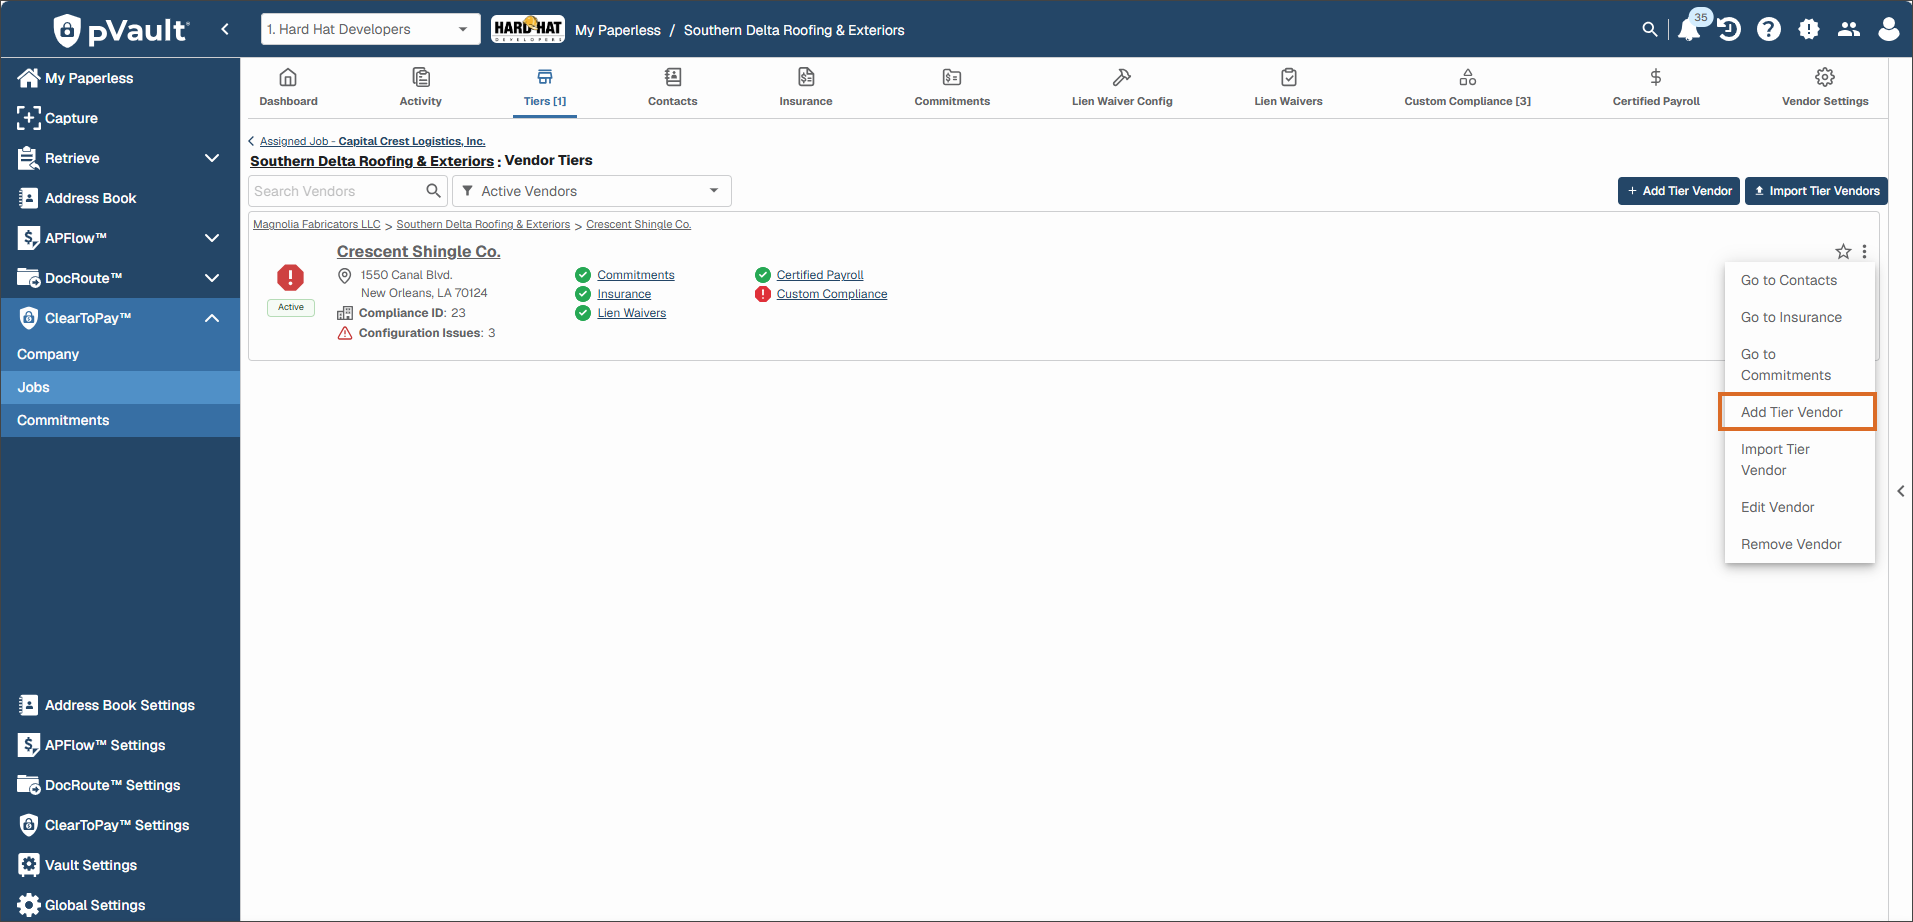Open the Contacts tab
Viewport: 1913px width, 922px height.
click(x=673, y=87)
